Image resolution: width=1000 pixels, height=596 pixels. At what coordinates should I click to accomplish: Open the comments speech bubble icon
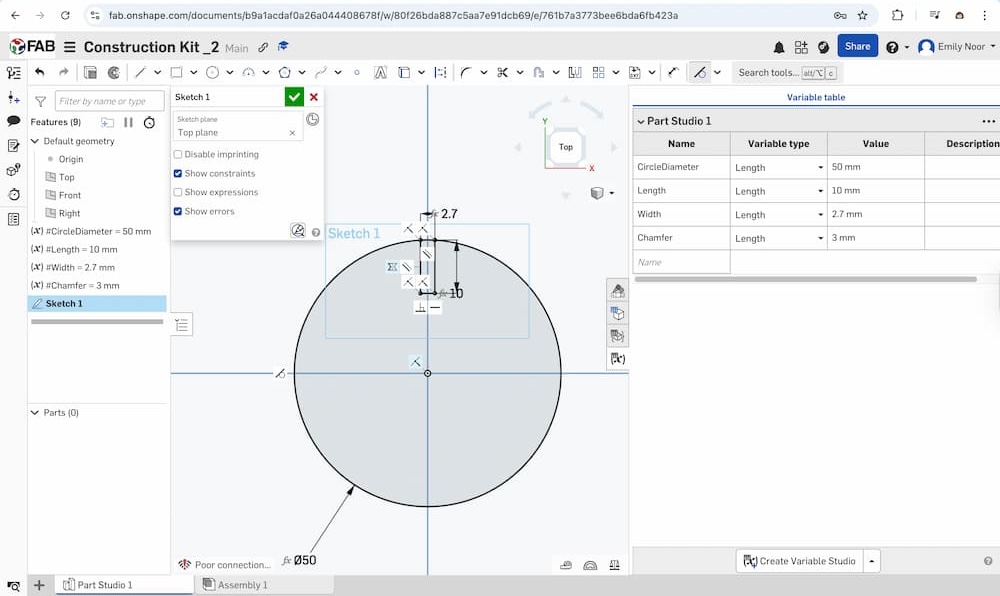13,121
